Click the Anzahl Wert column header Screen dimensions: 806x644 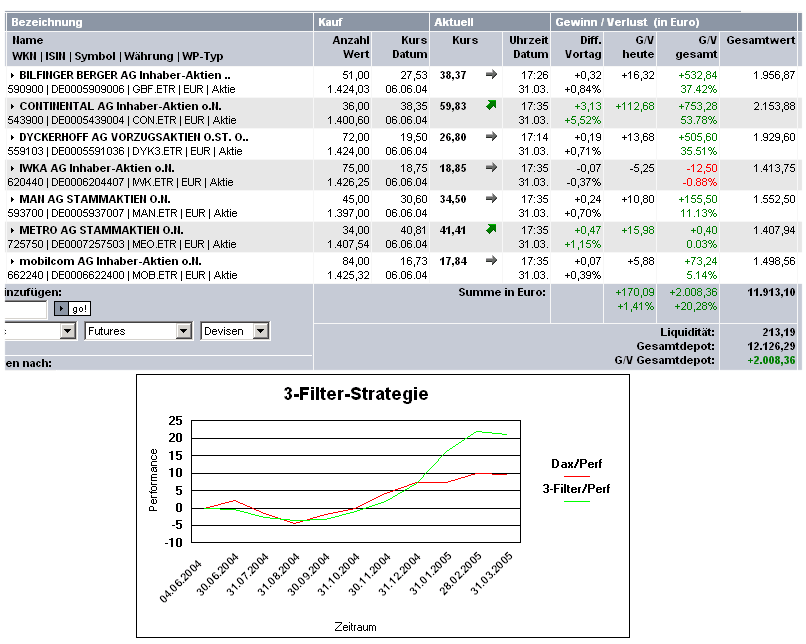click(351, 47)
